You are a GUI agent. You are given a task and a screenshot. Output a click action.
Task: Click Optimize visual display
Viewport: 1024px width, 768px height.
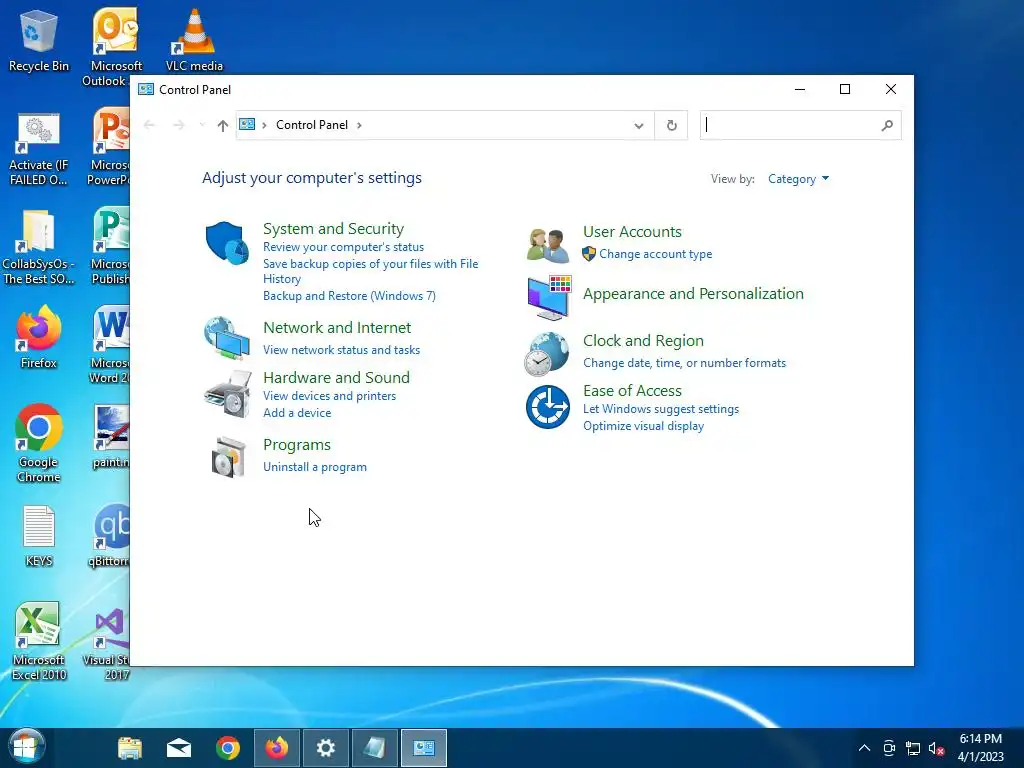tap(643, 426)
